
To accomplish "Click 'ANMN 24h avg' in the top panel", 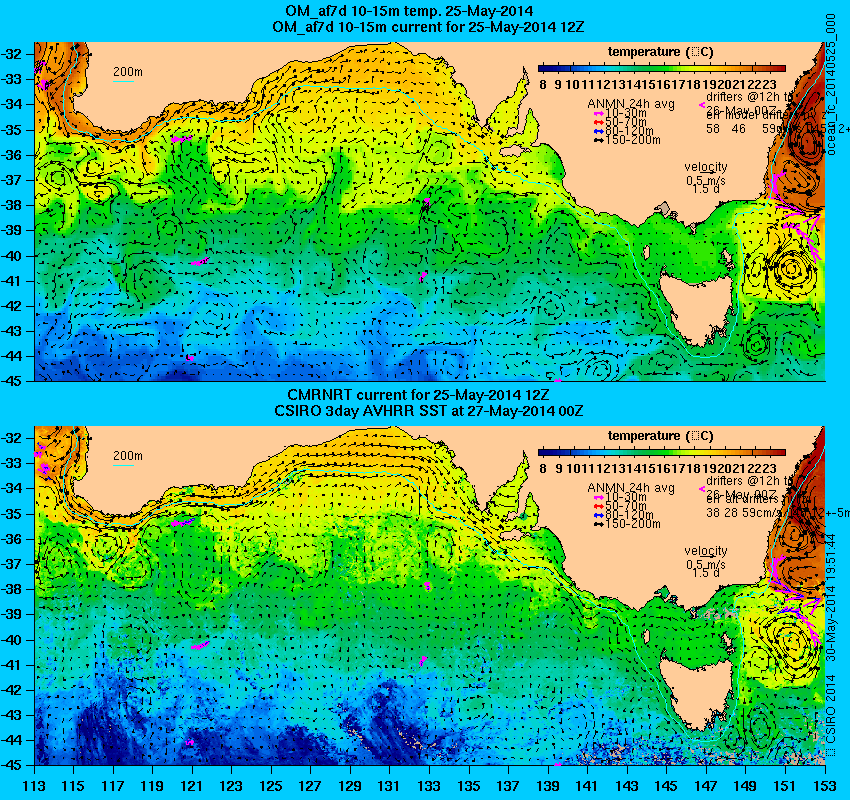I will pos(631,104).
